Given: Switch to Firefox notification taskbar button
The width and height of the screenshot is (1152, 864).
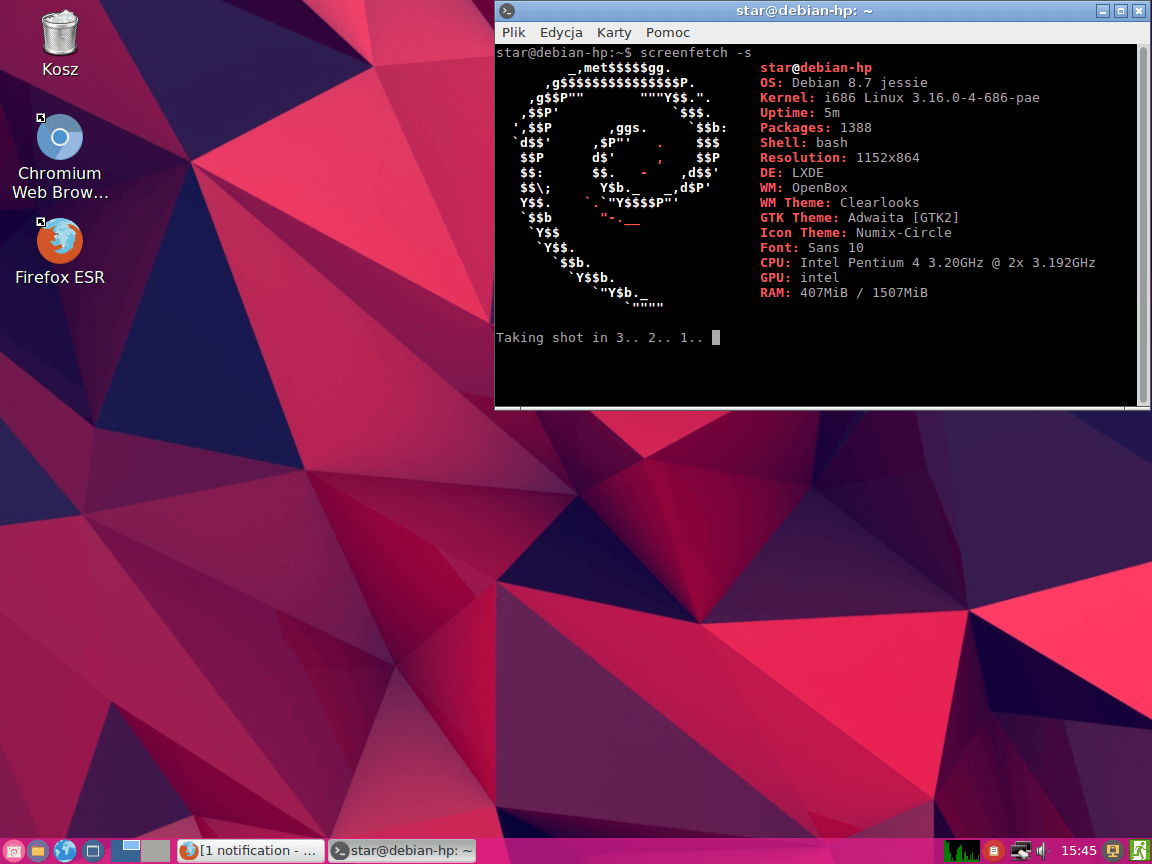Looking at the screenshot, I should point(250,851).
